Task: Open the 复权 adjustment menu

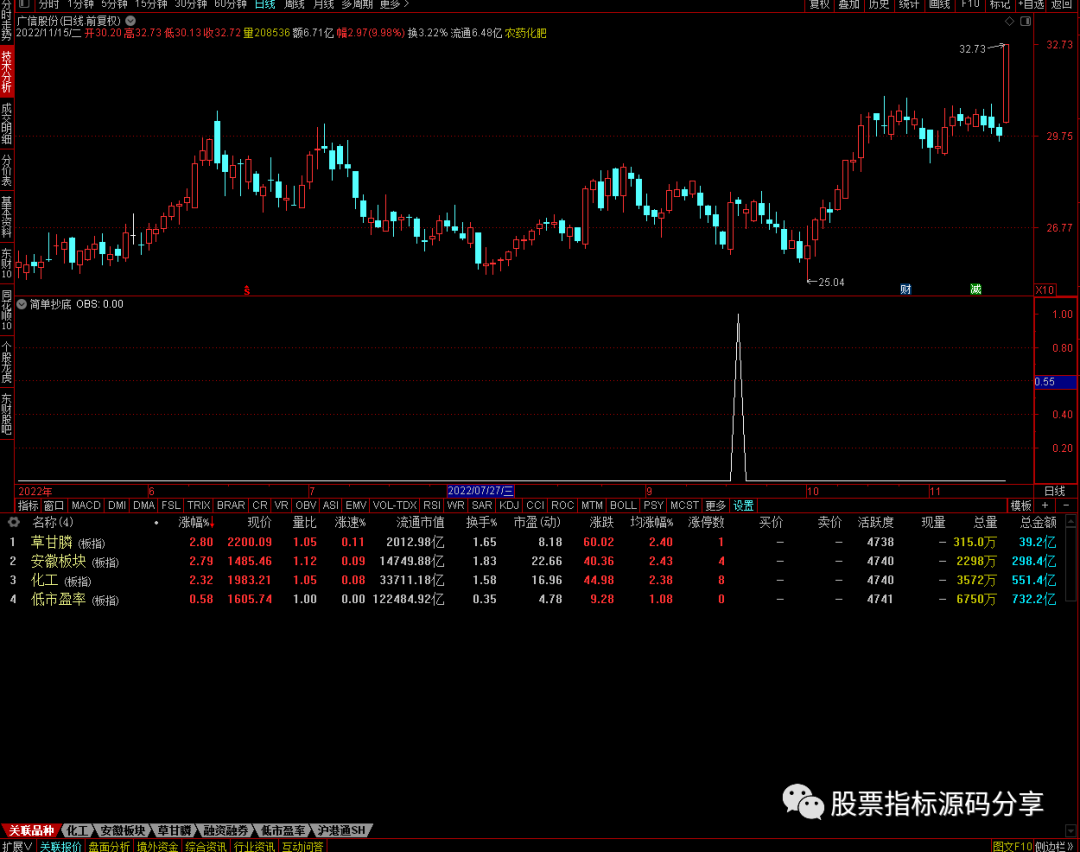Action: [x=820, y=4]
